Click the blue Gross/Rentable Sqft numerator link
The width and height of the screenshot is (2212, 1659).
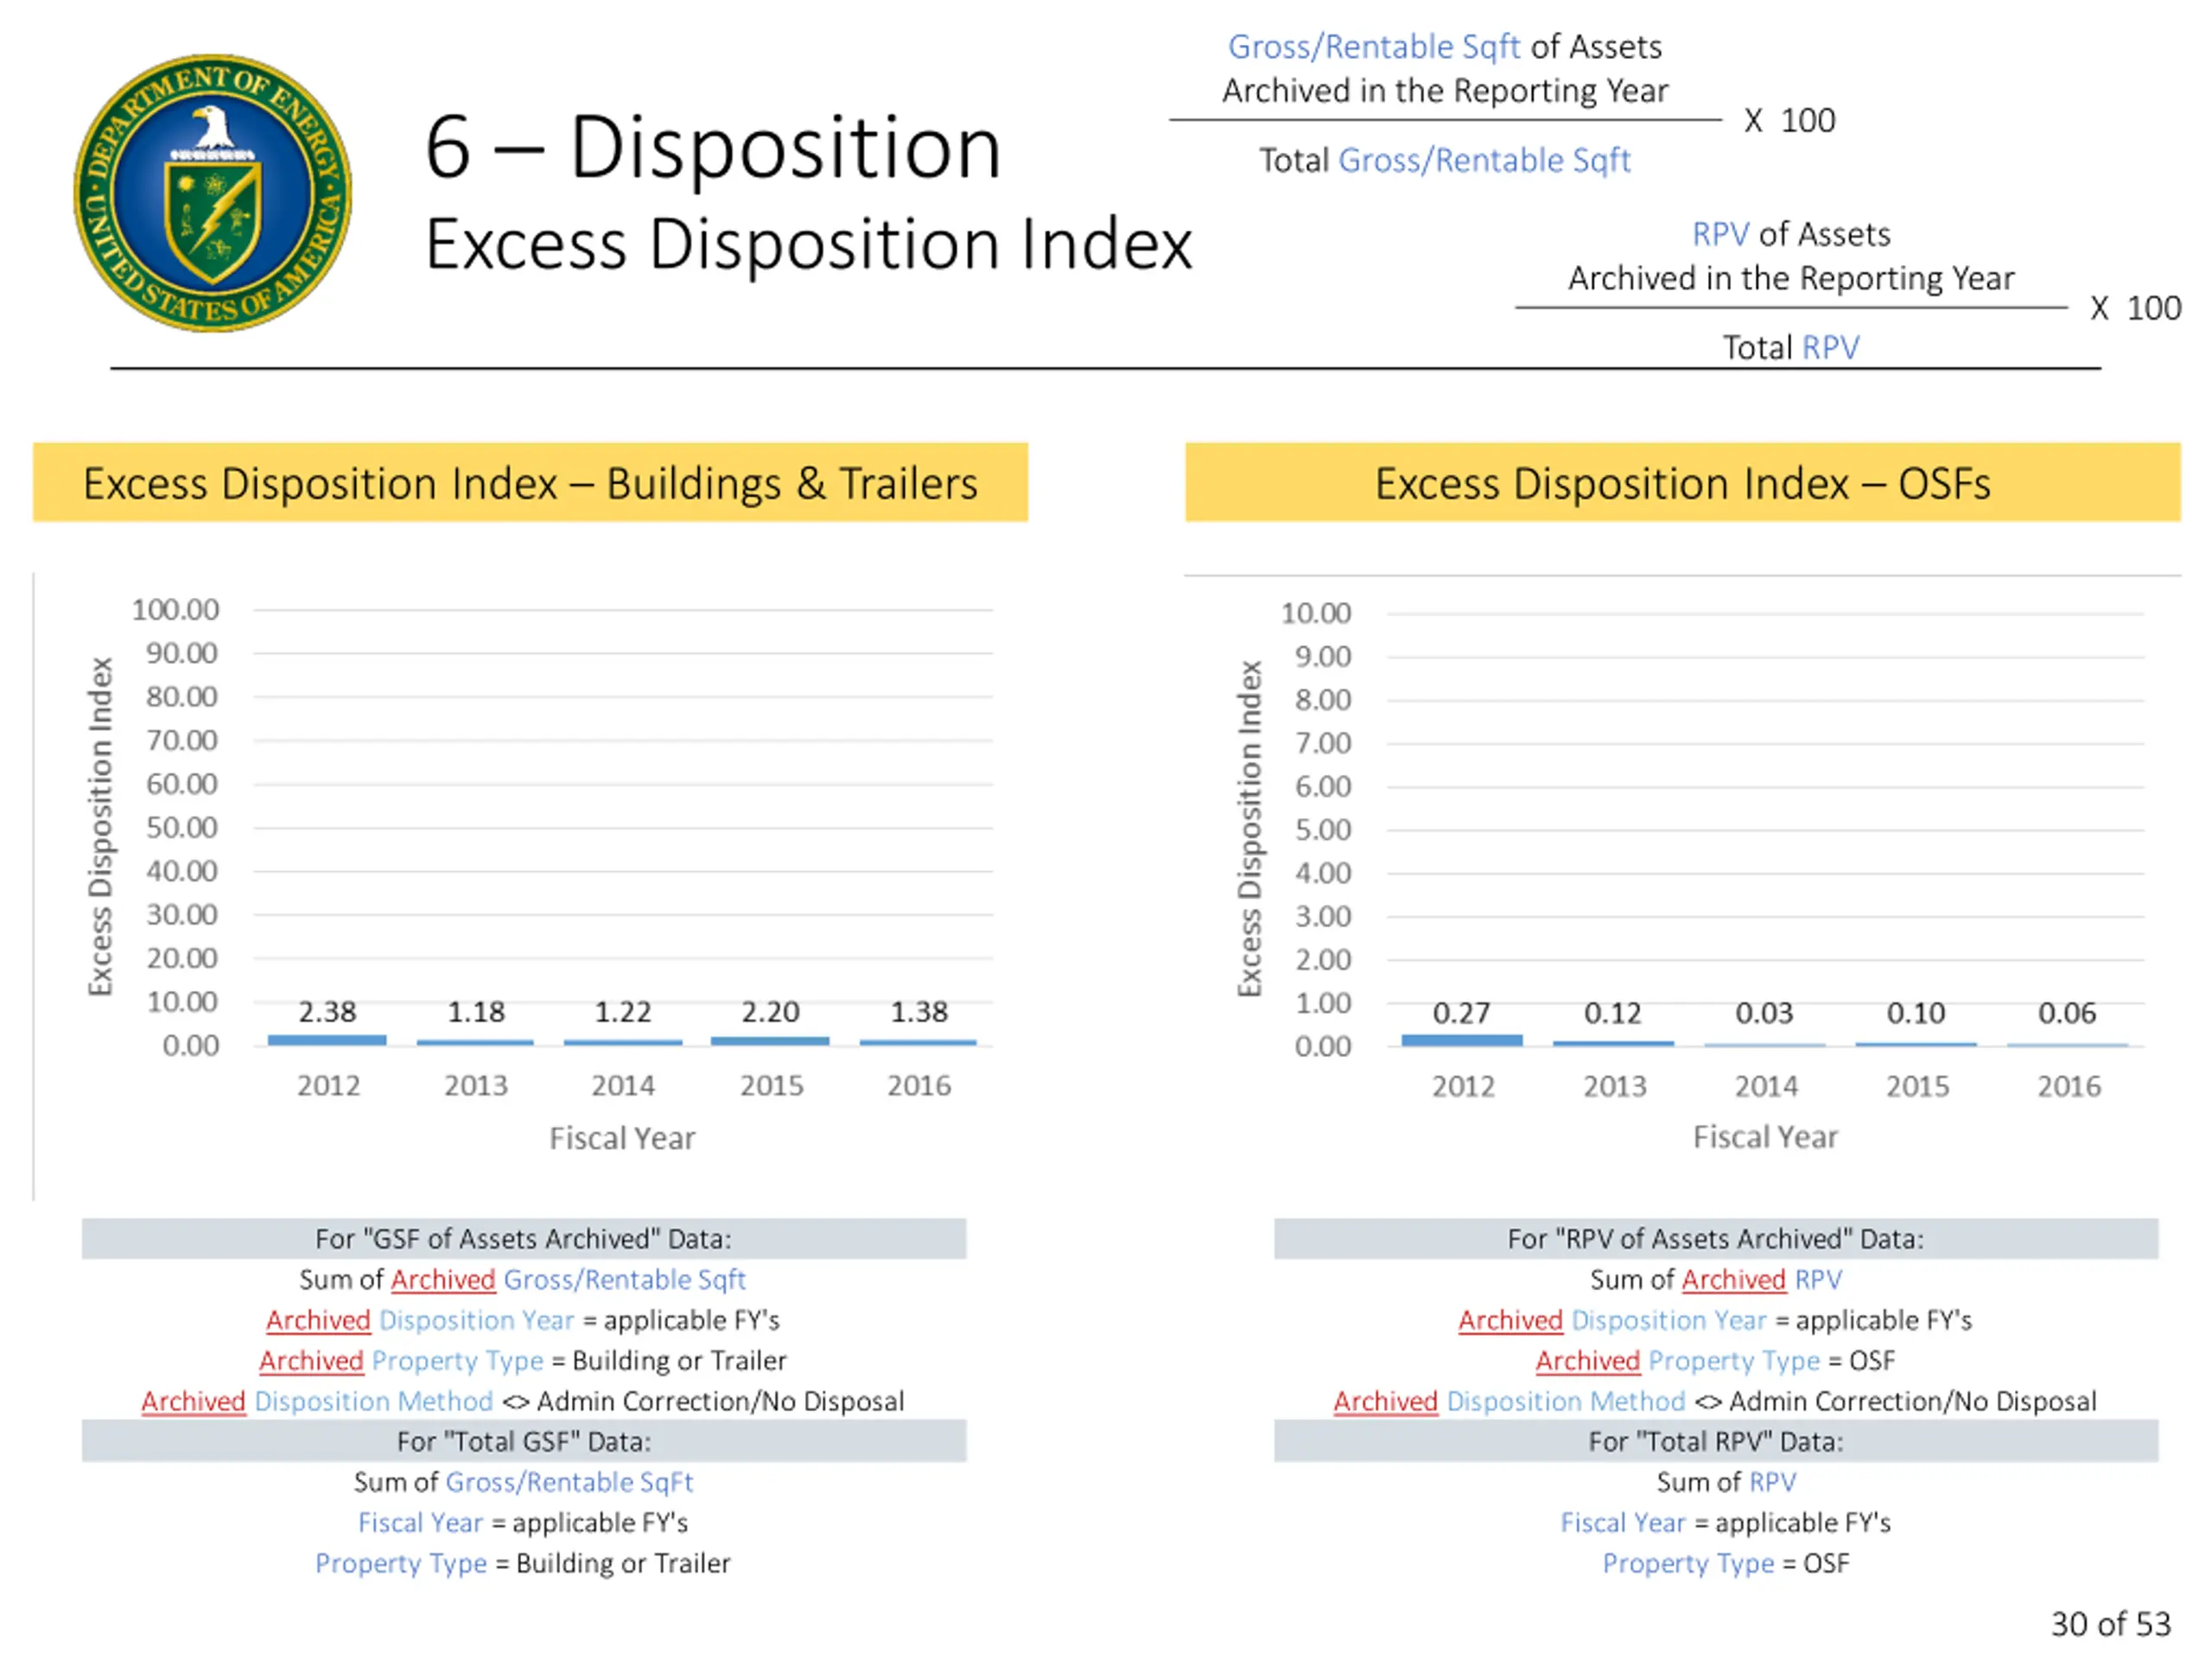click(1373, 47)
